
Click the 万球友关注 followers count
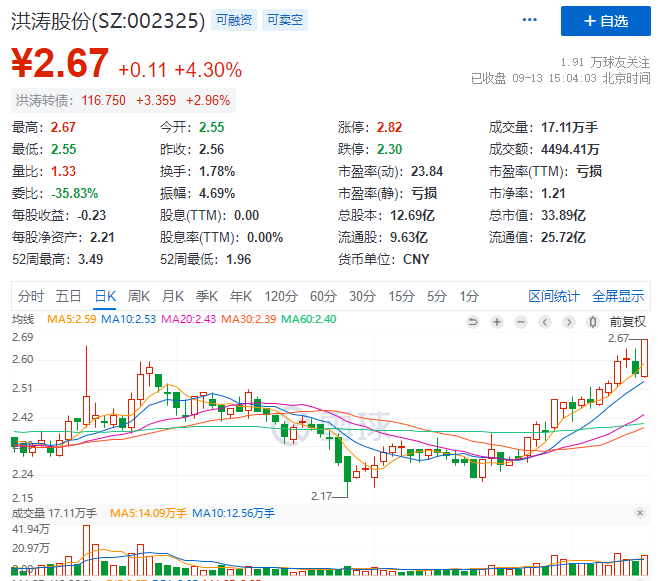click(606, 63)
